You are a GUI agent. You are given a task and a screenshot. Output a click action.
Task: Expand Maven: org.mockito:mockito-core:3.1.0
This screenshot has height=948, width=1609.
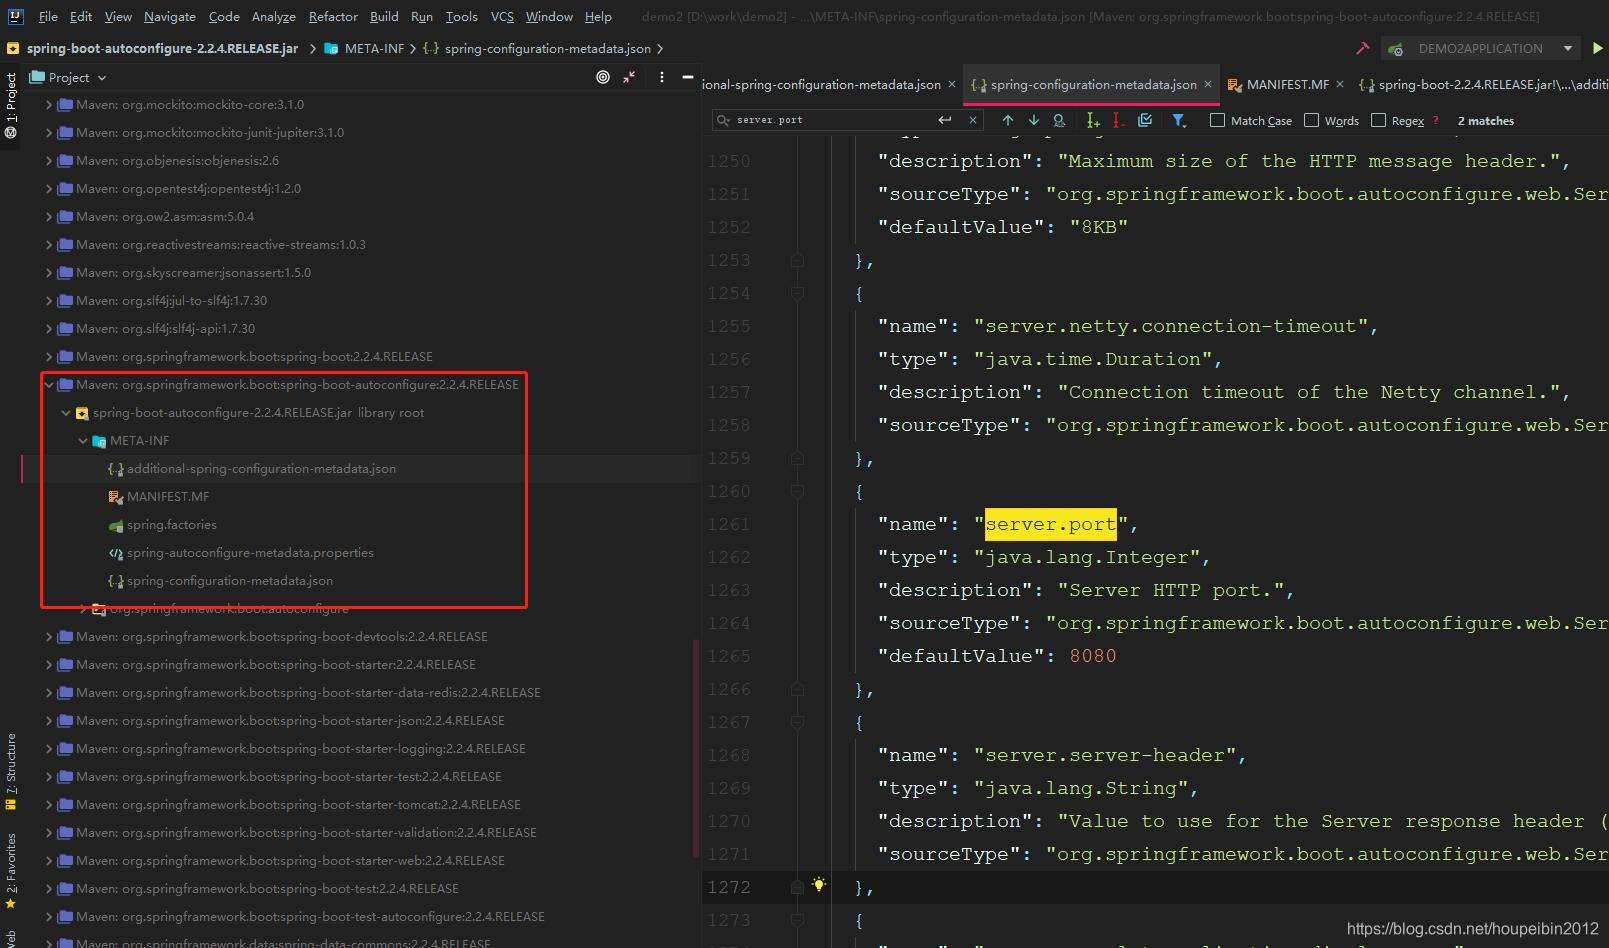click(x=48, y=104)
